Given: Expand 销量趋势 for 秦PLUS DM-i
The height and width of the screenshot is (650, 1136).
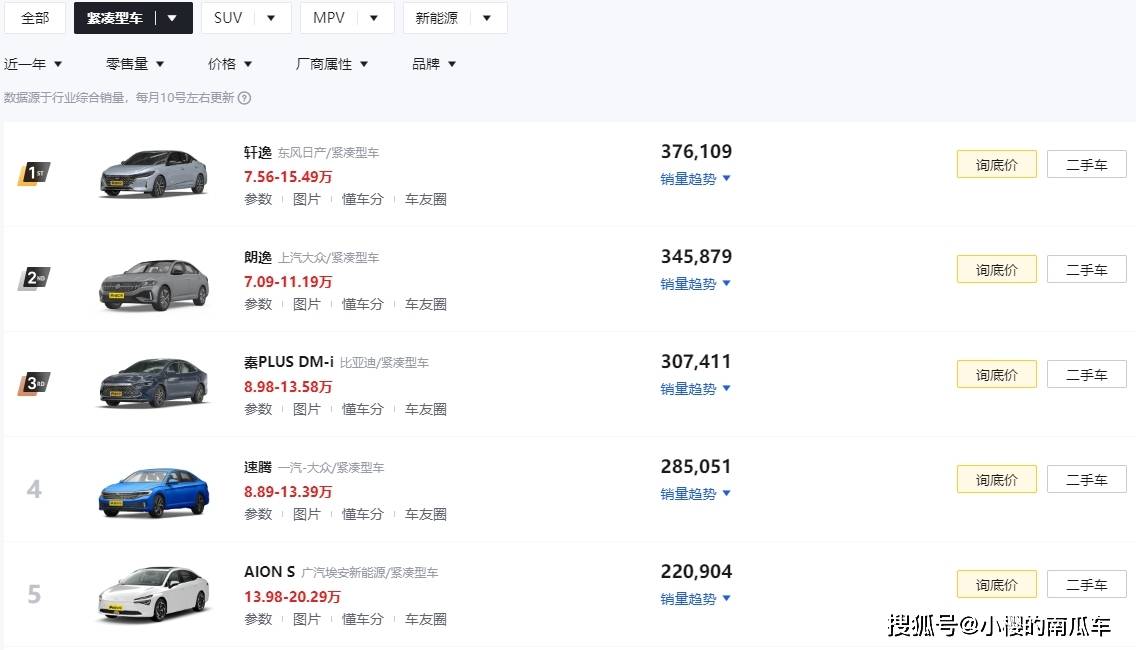Looking at the screenshot, I should pyautogui.click(x=696, y=389).
